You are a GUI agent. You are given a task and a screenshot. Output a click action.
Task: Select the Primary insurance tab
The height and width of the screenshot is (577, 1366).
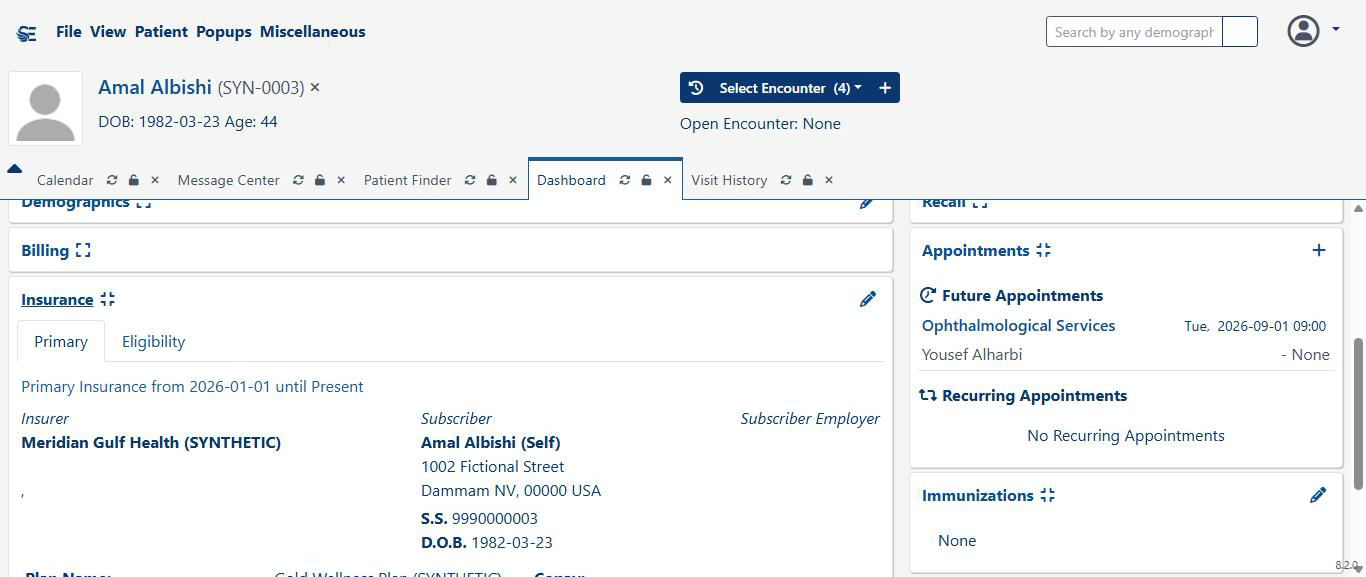coord(61,341)
